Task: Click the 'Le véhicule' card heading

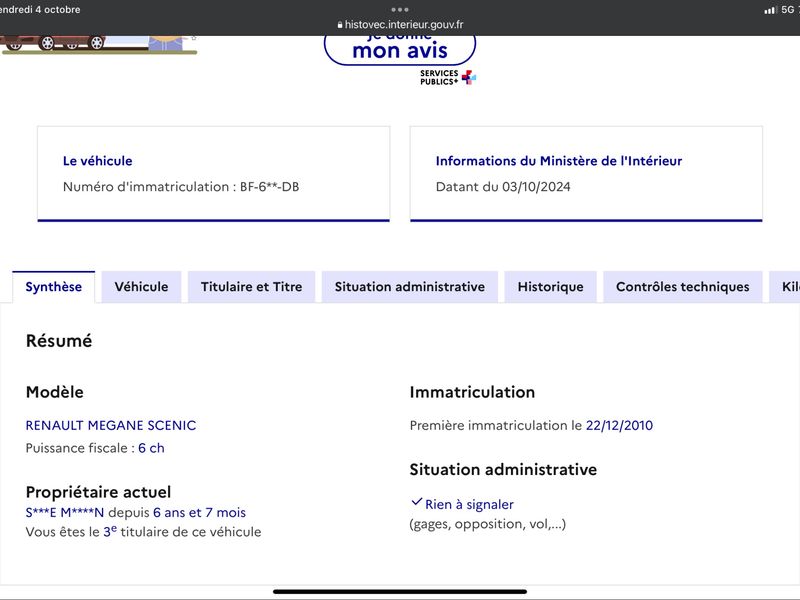Action: click(x=97, y=161)
